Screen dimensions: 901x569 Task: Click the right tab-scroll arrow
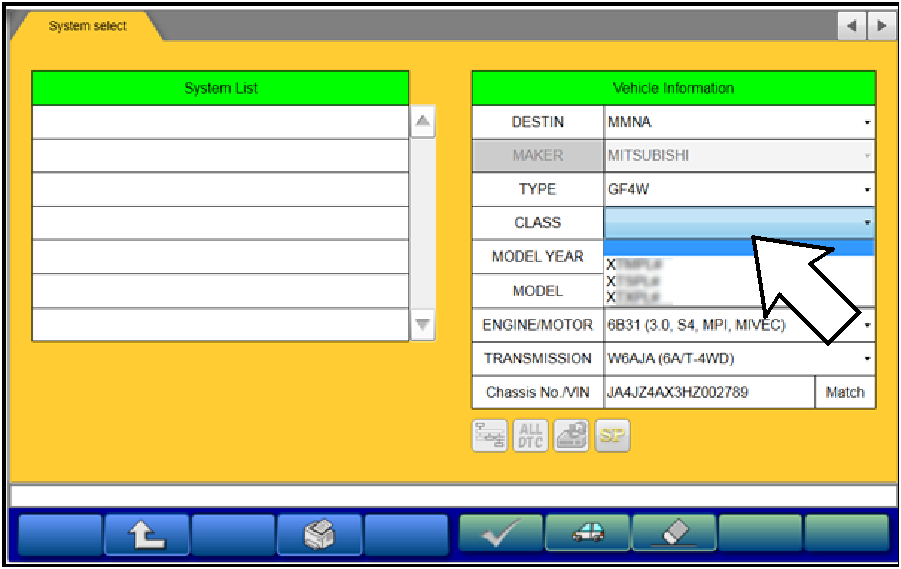[x=880, y=26]
